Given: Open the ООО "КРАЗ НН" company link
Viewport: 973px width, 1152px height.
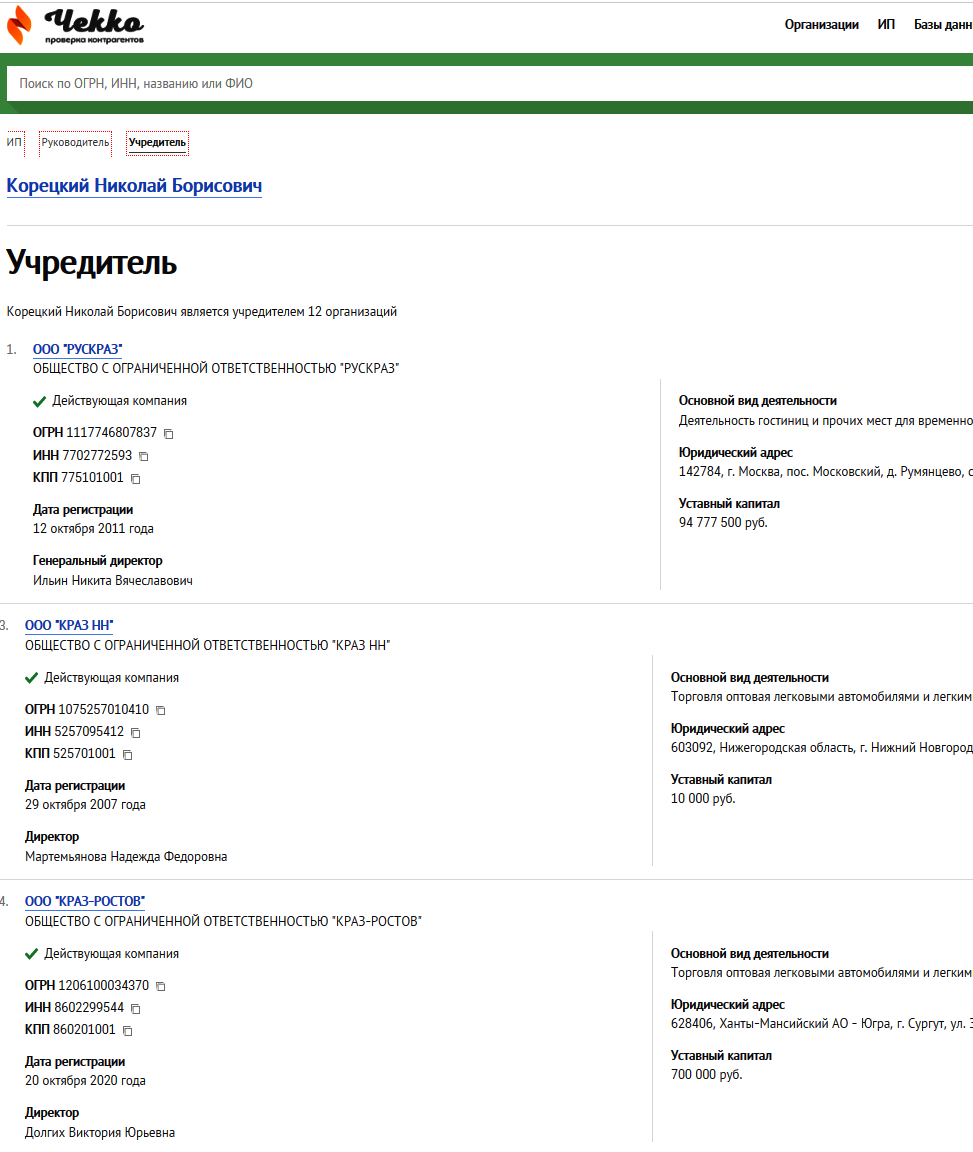Looking at the screenshot, I should pos(69,625).
